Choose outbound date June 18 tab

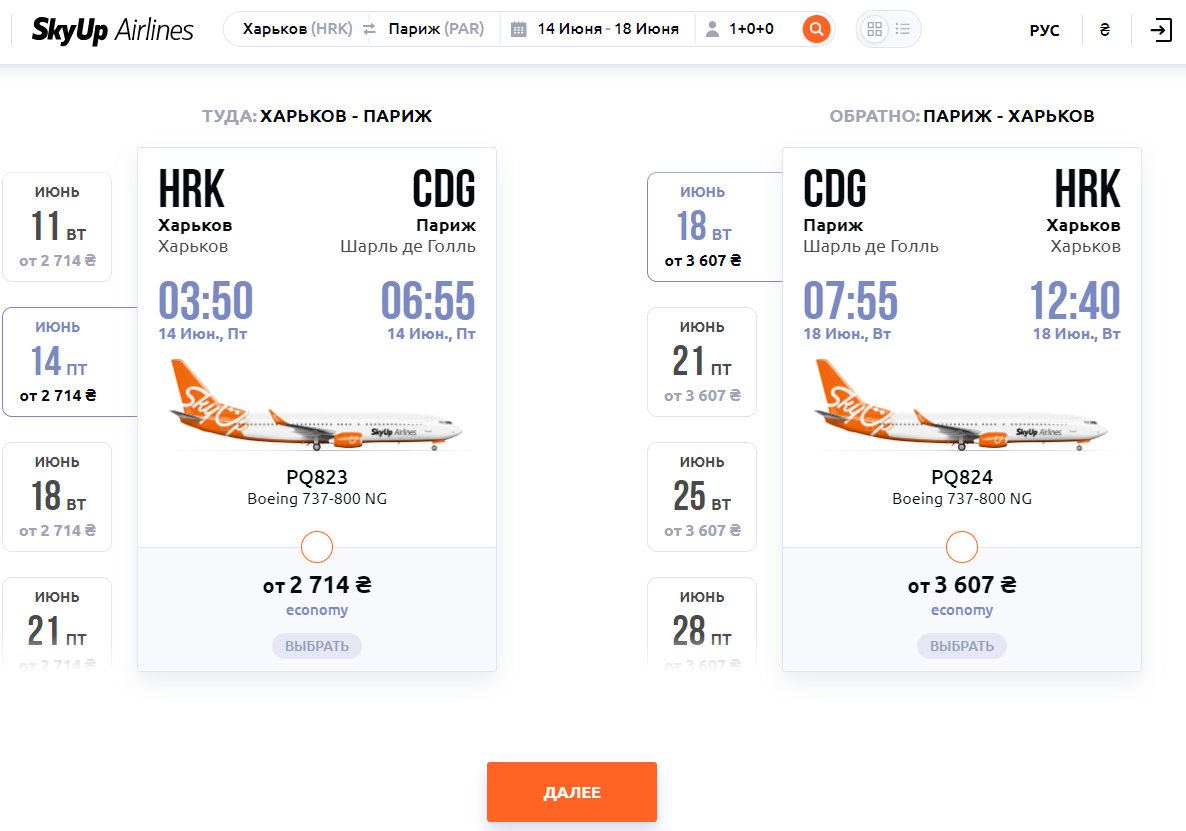[57, 497]
